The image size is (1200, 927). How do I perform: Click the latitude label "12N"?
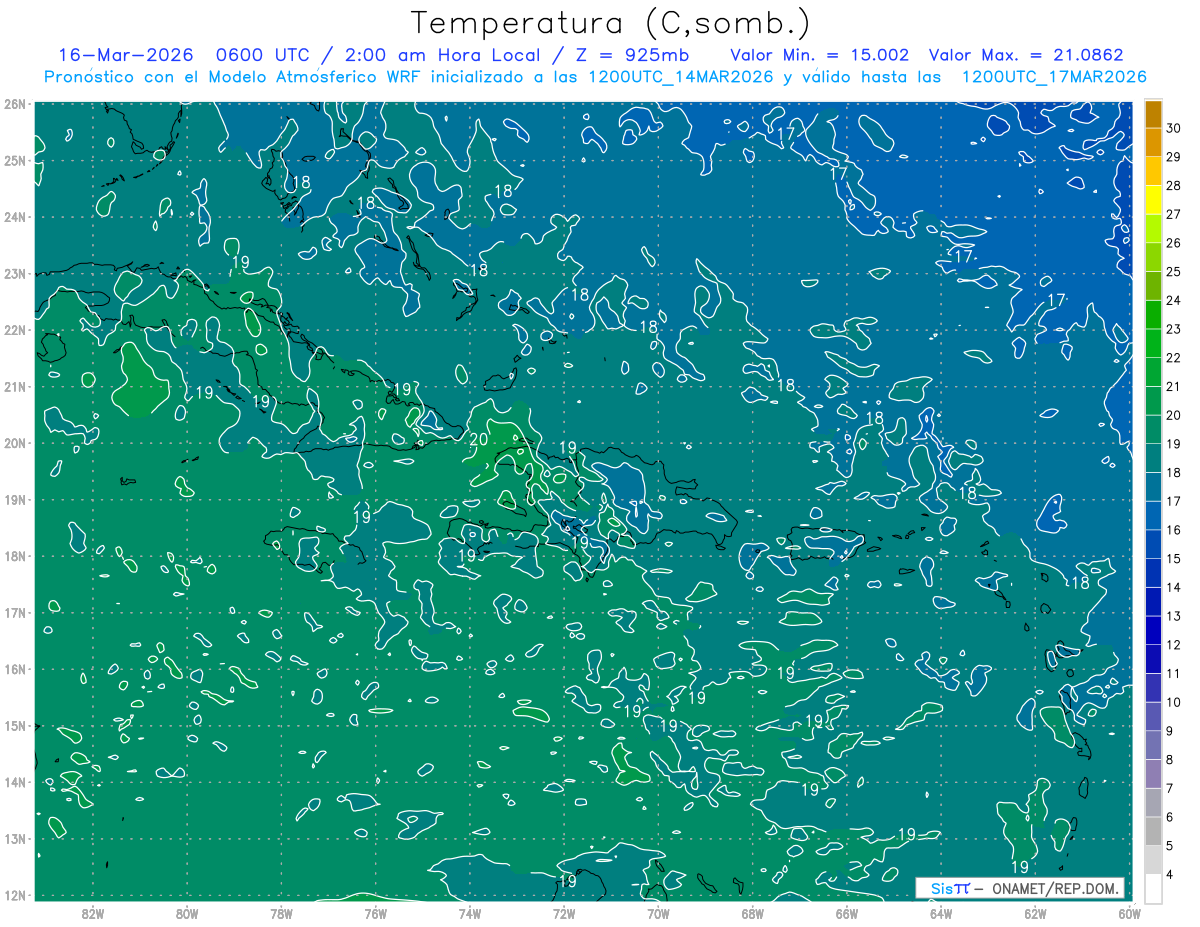coord(15,895)
